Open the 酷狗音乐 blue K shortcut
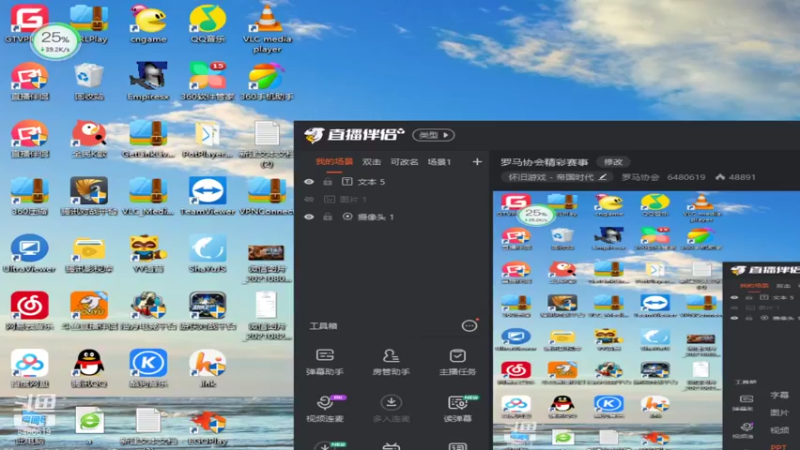 click(148, 368)
